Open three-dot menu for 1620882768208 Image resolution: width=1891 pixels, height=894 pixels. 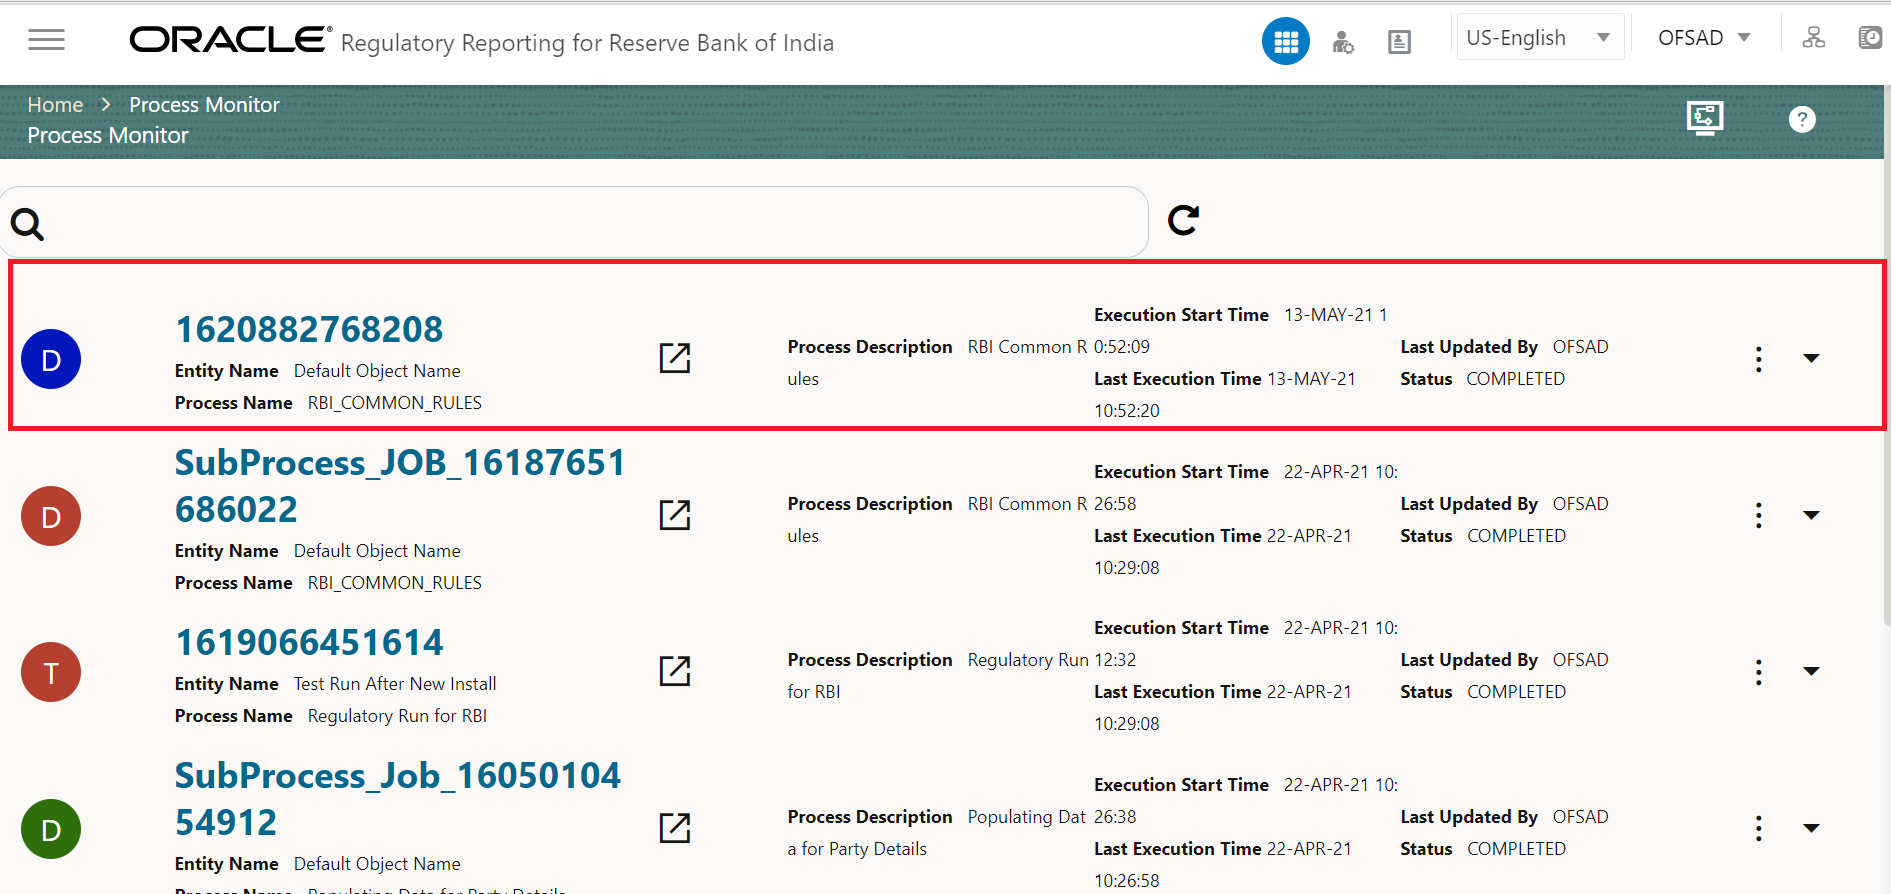click(x=1759, y=359)
